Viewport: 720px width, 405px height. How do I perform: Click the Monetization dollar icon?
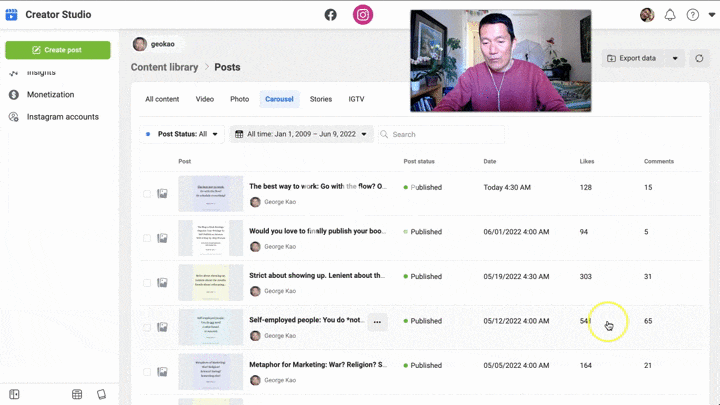point(14,95)
